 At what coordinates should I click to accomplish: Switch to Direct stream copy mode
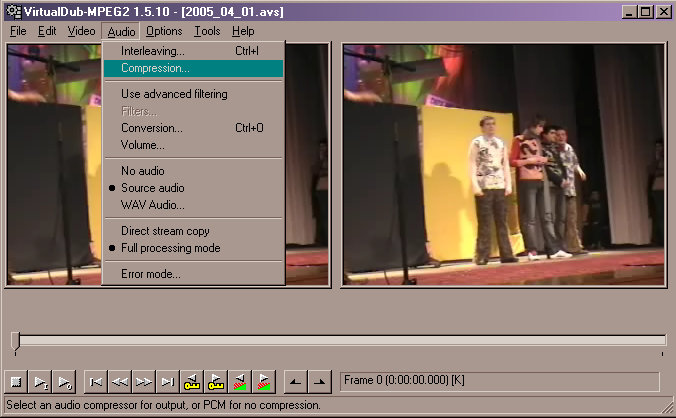click(x=164, y=231)
